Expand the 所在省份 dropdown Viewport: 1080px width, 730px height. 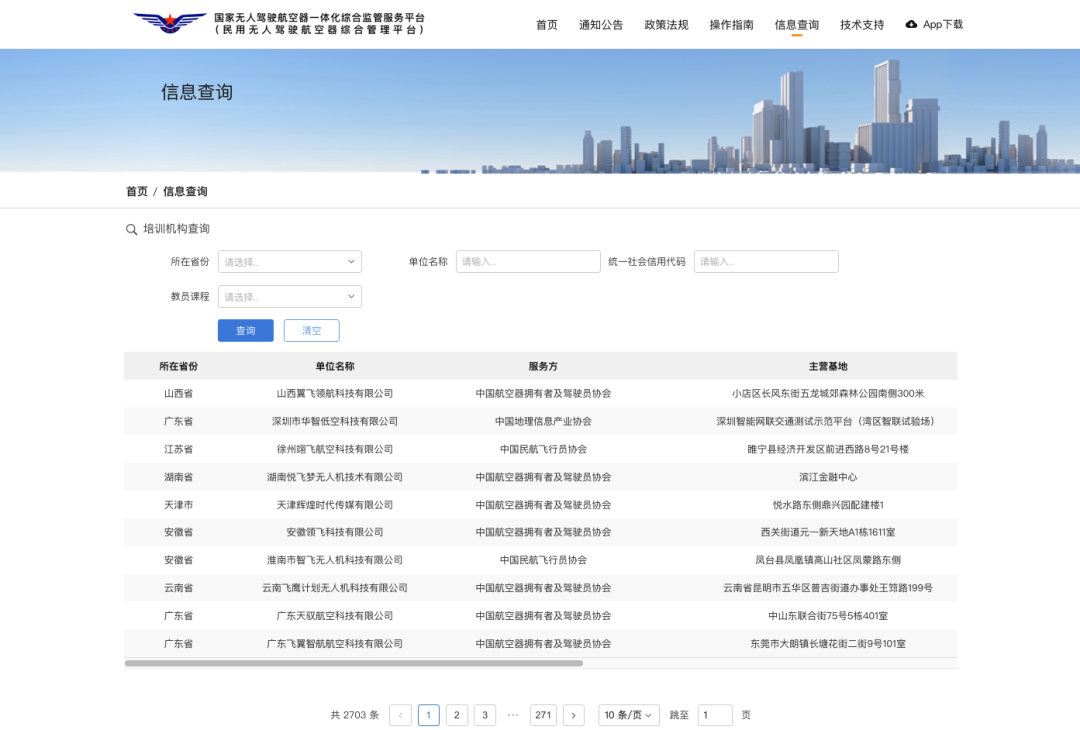pyautogui.click(x=289, y=262)
